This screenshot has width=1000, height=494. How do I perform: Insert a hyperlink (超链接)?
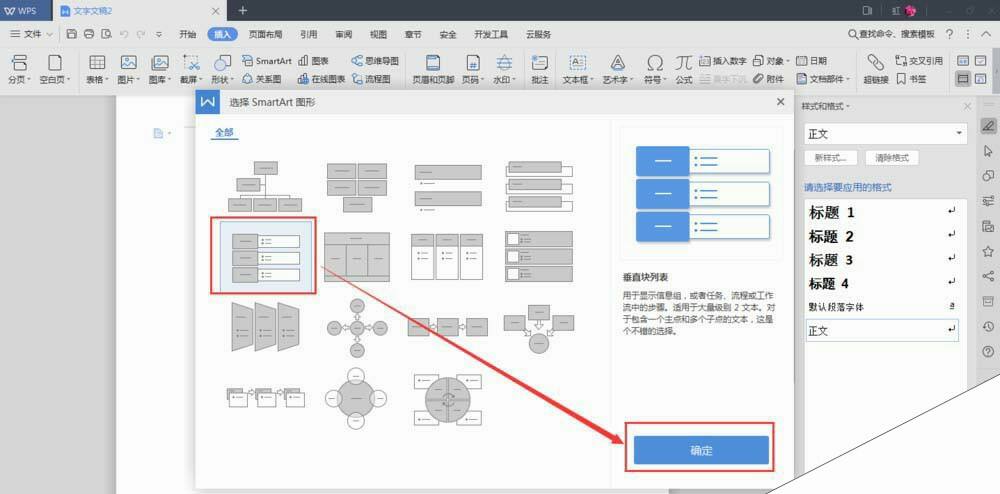pos(876,70)
